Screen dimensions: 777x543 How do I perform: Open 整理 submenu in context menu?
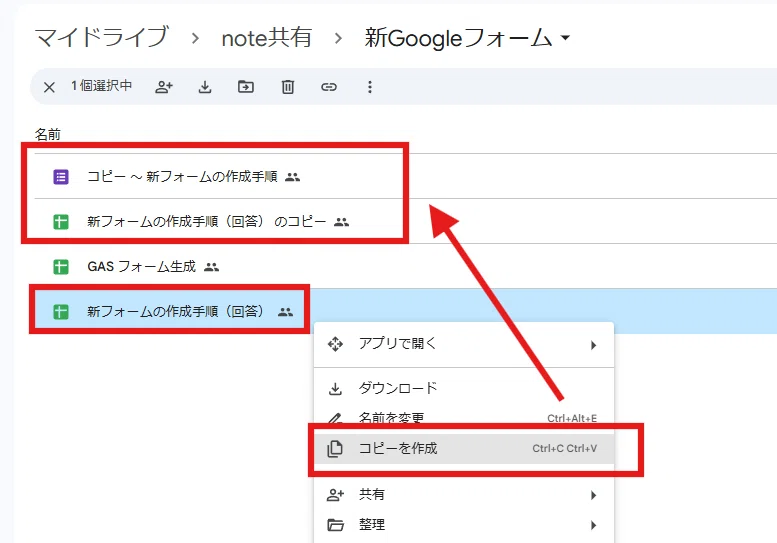[x=464, y=525]
